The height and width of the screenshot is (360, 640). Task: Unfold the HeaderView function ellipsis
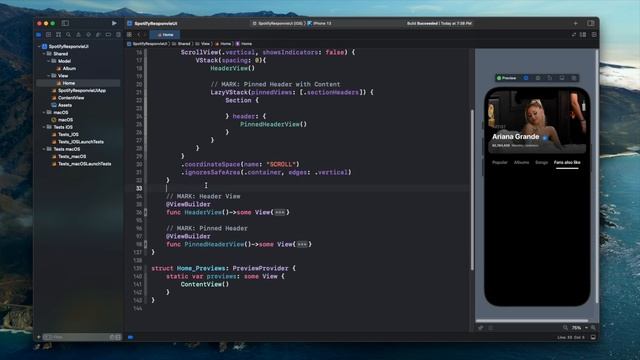pyautogui.click(x=280, y=212)
